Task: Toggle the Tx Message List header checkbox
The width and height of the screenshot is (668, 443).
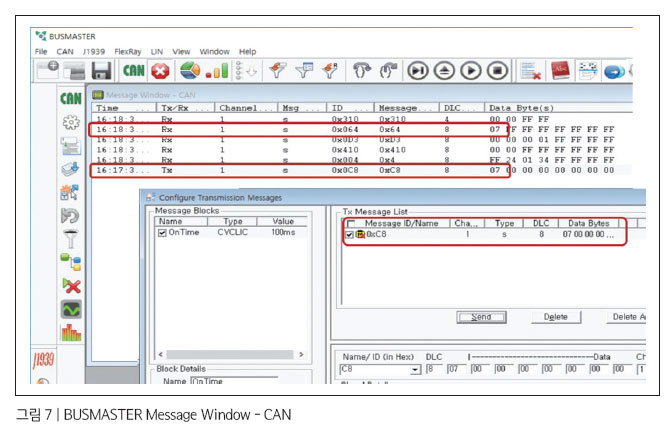Action: (x=351, y=224)
